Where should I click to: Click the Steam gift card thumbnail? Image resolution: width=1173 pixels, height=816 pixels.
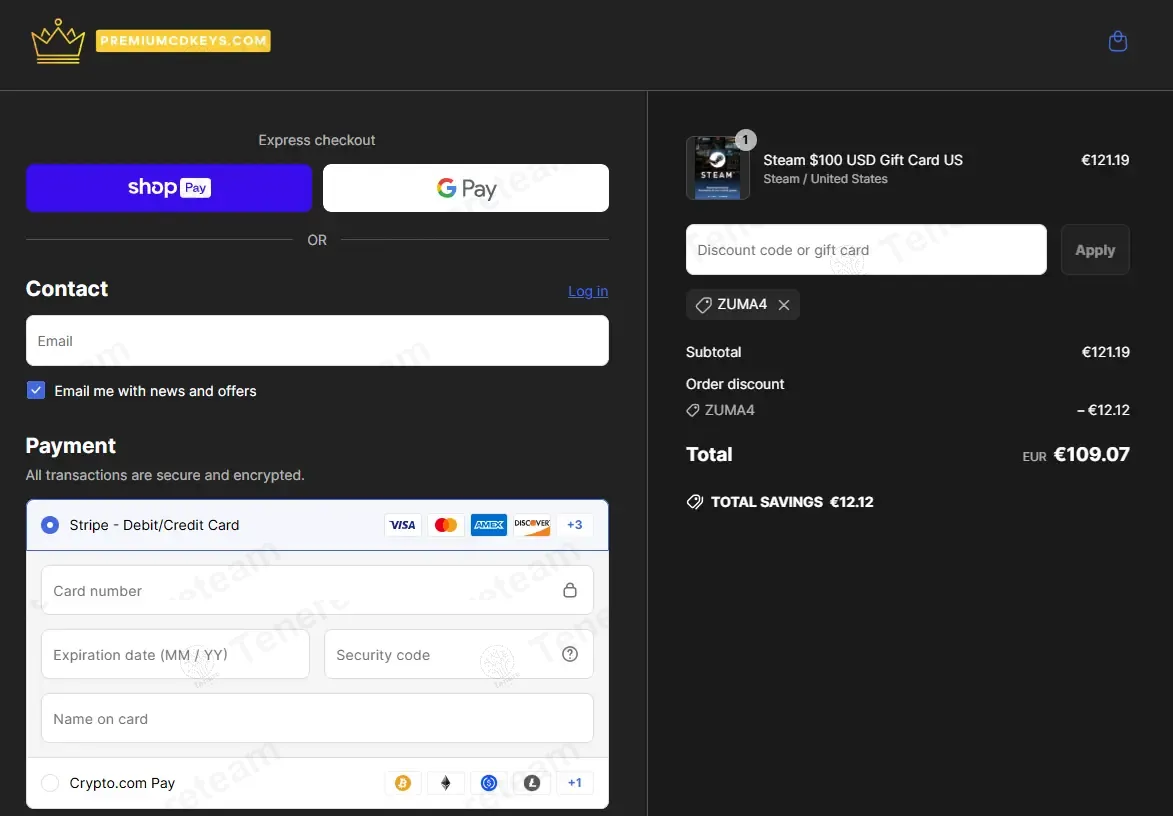click(x=717, y=168)
